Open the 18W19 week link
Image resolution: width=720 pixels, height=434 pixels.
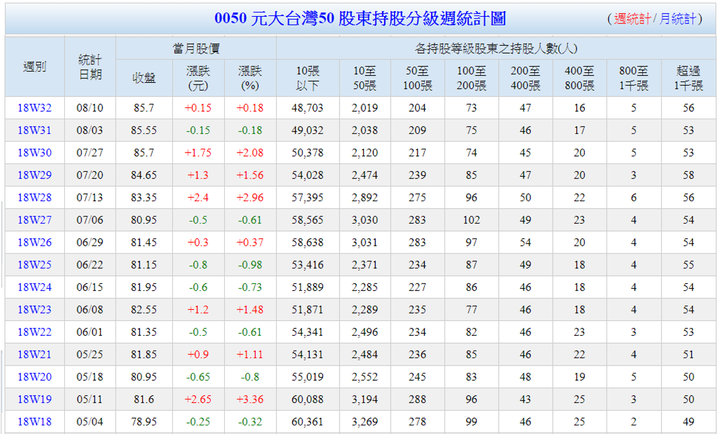(34, 399)
